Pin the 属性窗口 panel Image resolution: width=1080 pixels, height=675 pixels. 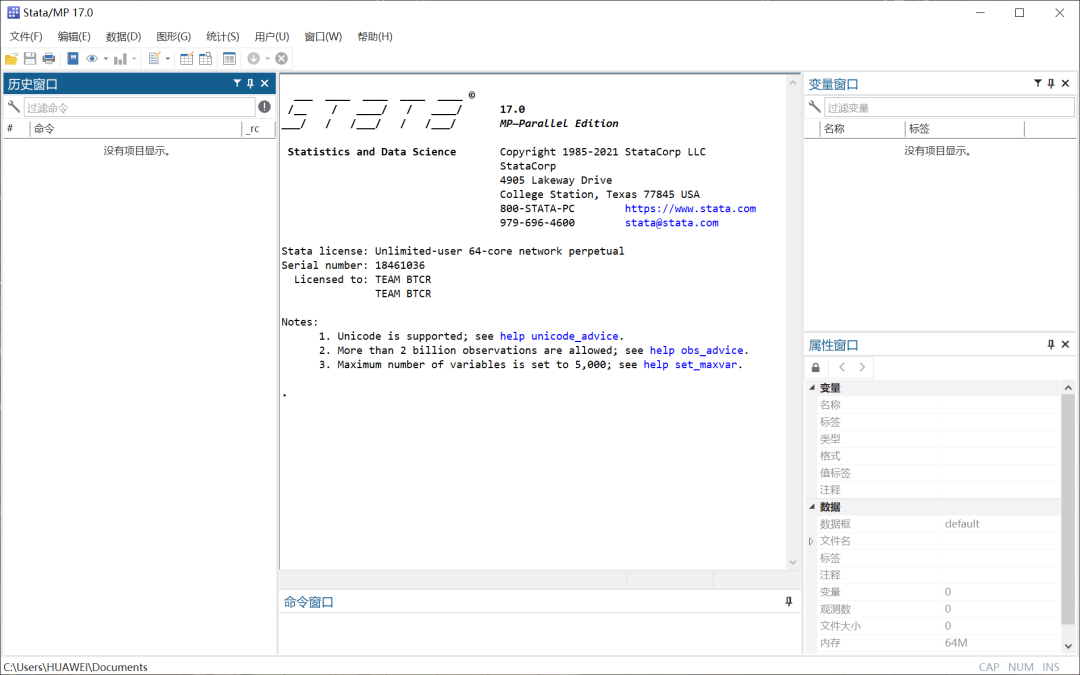(1051, 344)
